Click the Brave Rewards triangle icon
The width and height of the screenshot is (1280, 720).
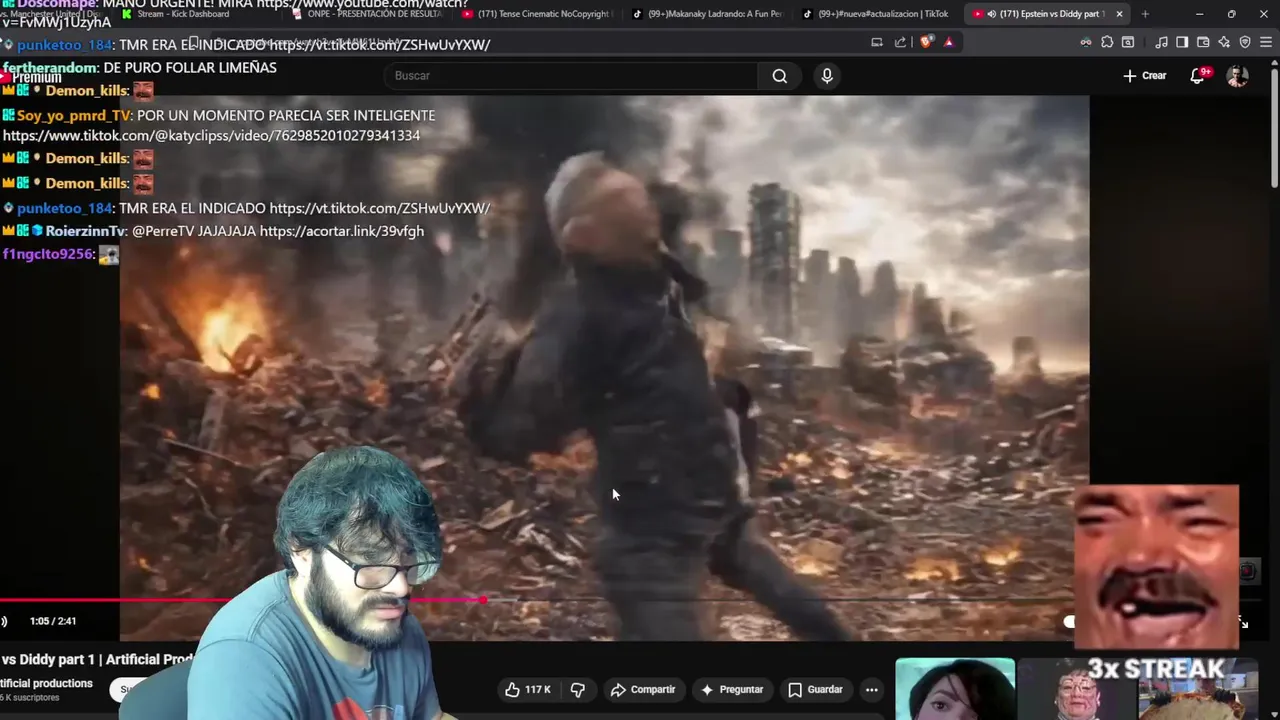[949, 42]
